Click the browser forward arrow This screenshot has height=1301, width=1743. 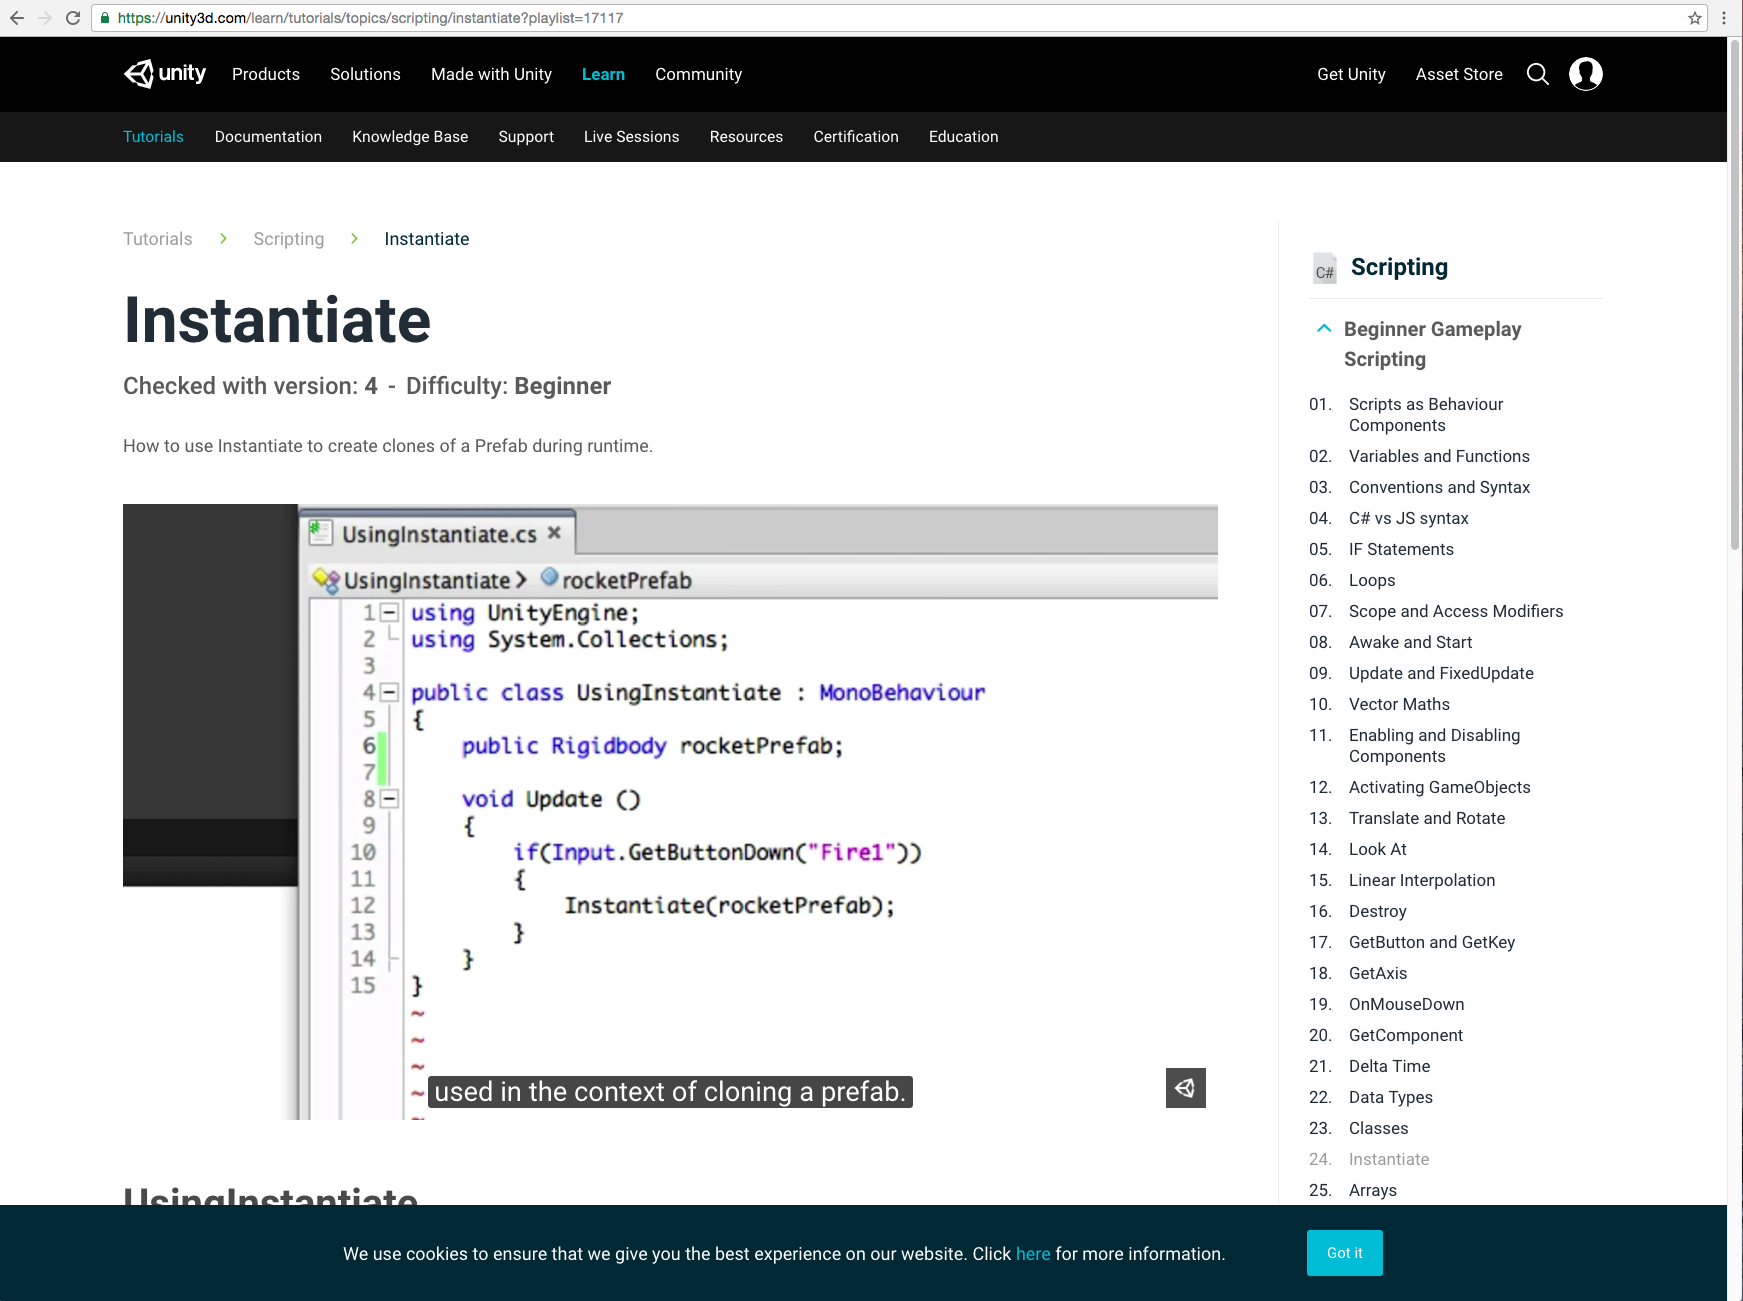point(45,18)
